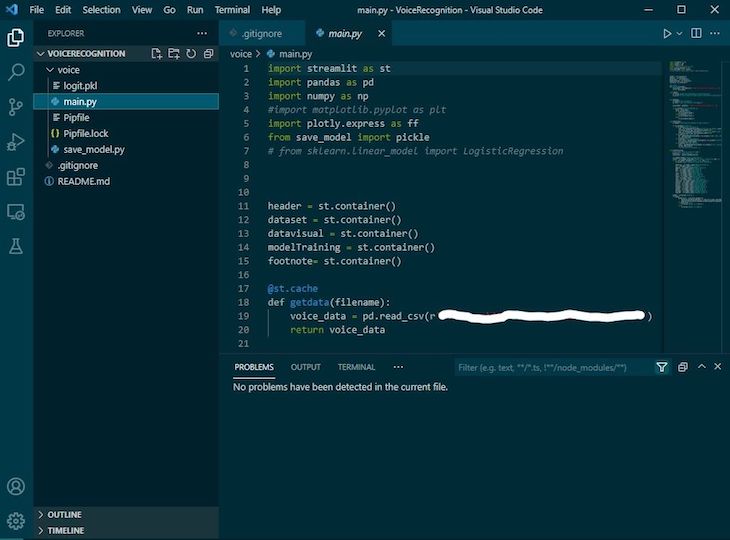Click the problems filter text field
Screen dimensions: 730x540
[x=550, y=367]
